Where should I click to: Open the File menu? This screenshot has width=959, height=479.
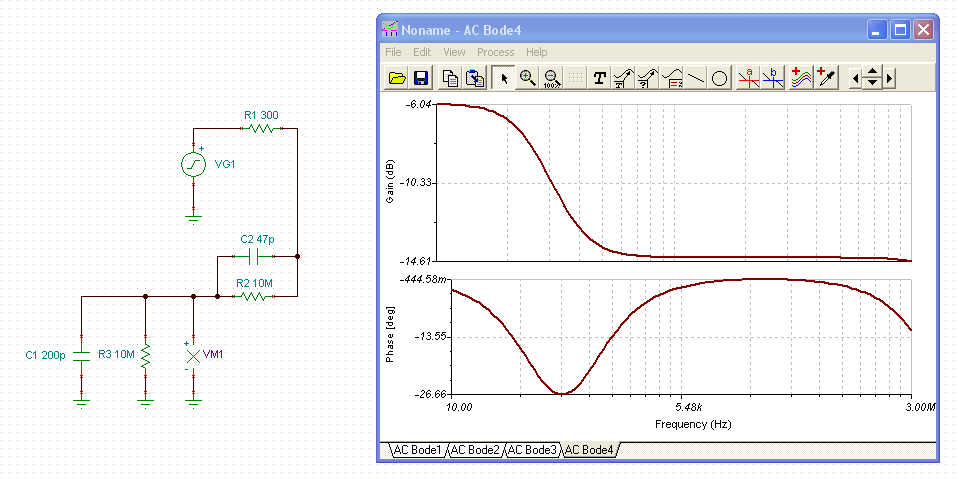click(x=393, y=52)
